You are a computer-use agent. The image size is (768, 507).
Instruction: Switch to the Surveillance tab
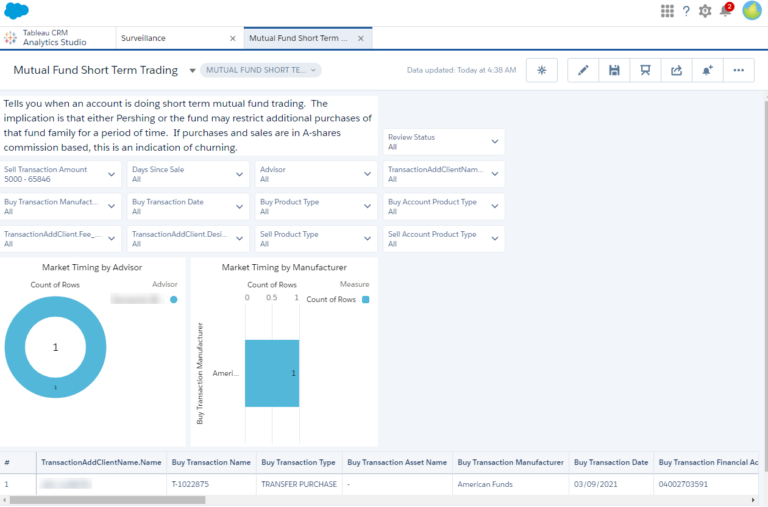pyautogui.click(x=180, y=38)
